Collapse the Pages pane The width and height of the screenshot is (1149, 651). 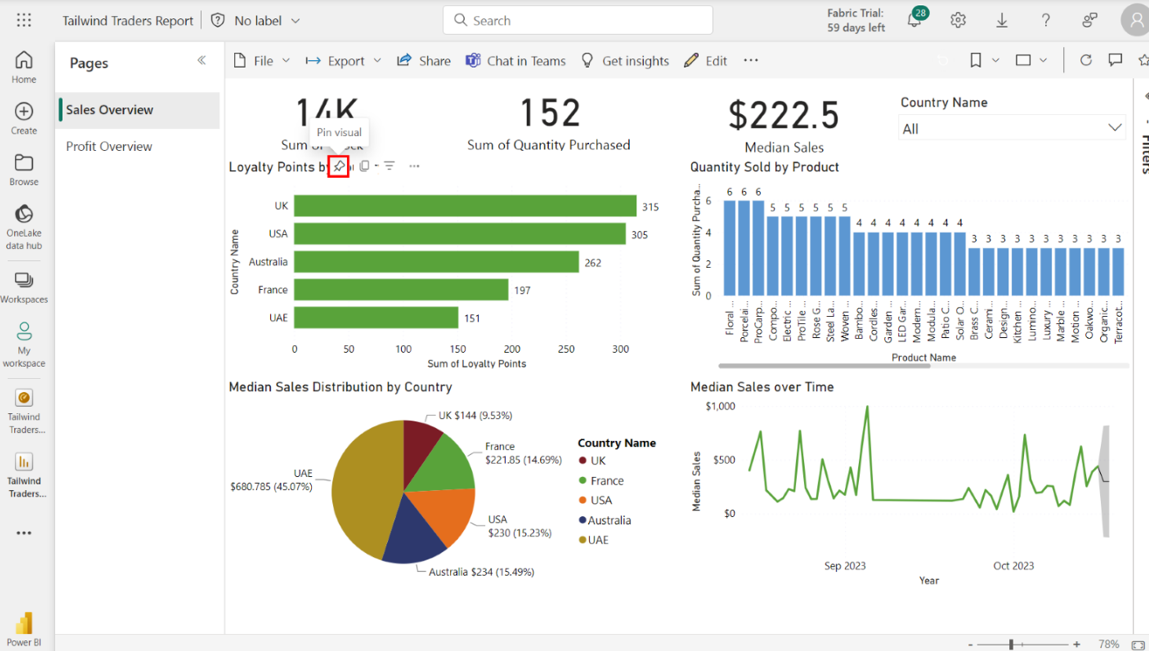pos(202,61)
